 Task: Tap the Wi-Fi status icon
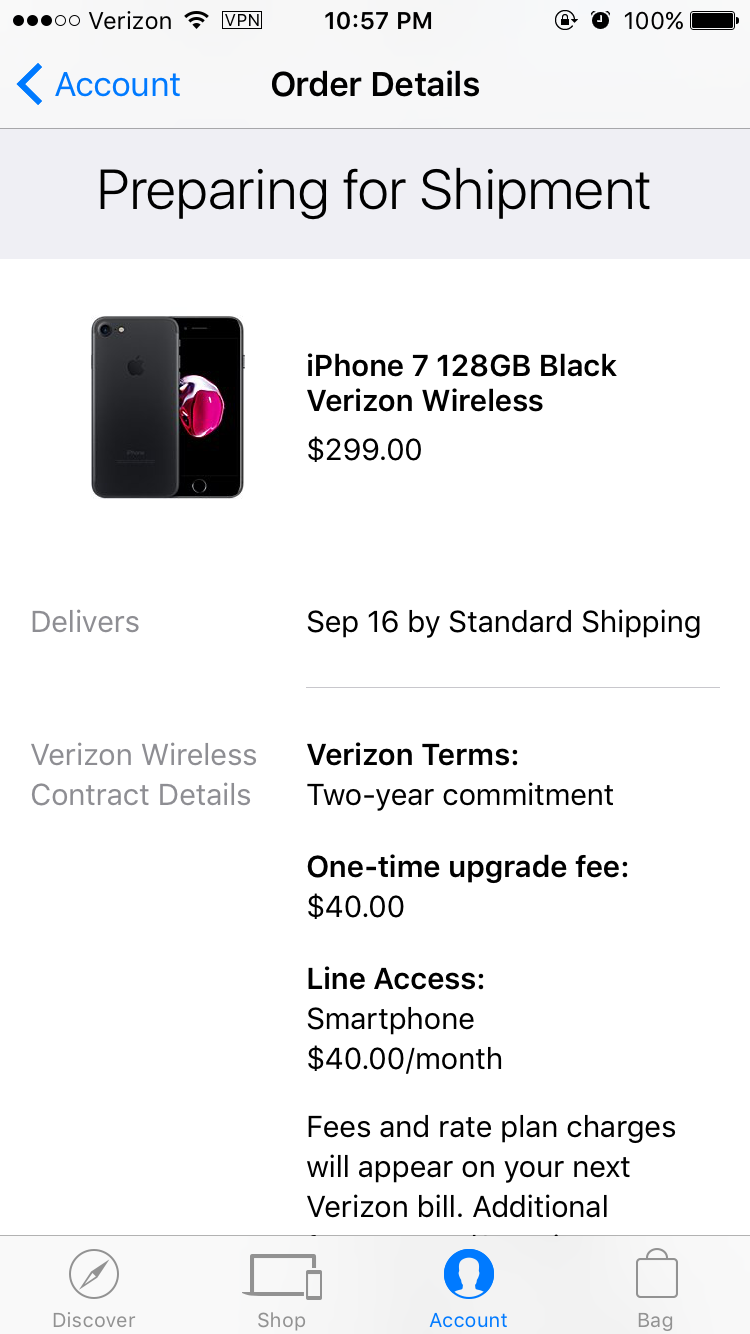[x=196, y=20]
